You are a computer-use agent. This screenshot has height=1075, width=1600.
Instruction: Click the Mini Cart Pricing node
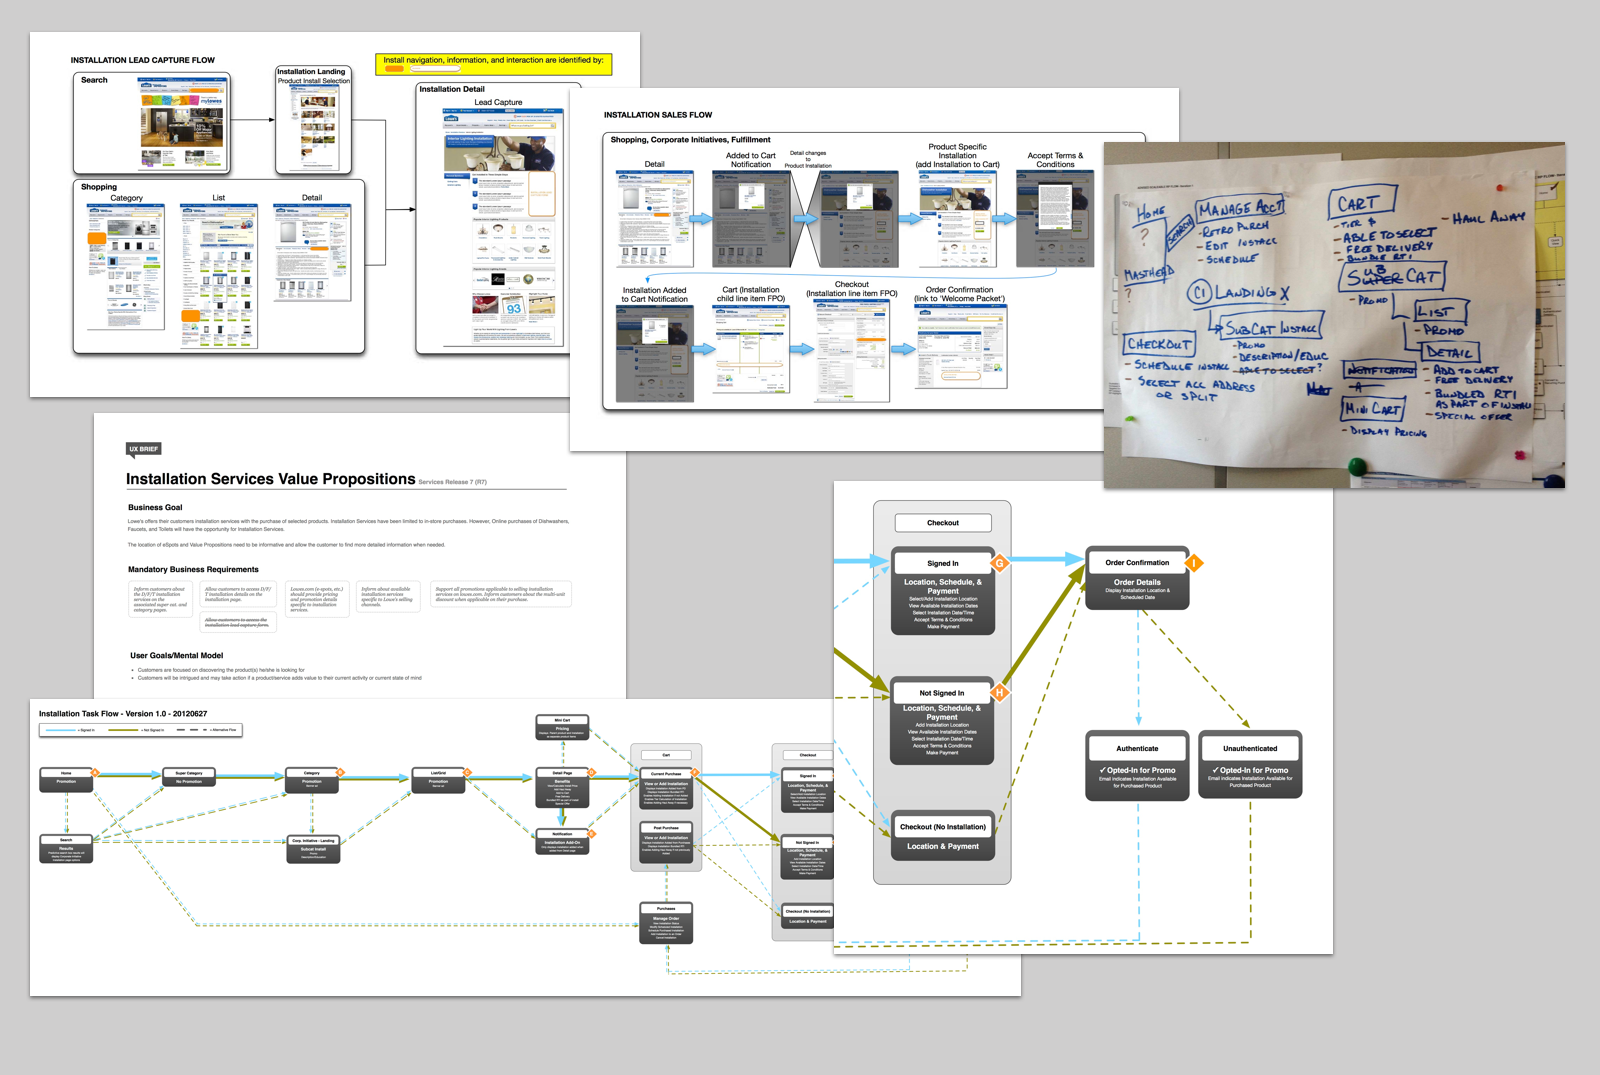[x=562, y=727]
